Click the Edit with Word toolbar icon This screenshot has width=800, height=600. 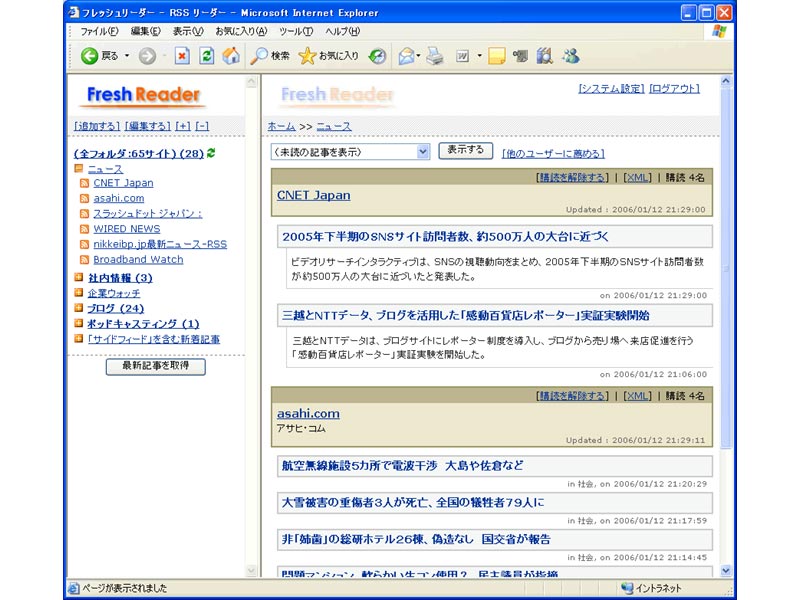pyautogui.click(x=462, y=56)
